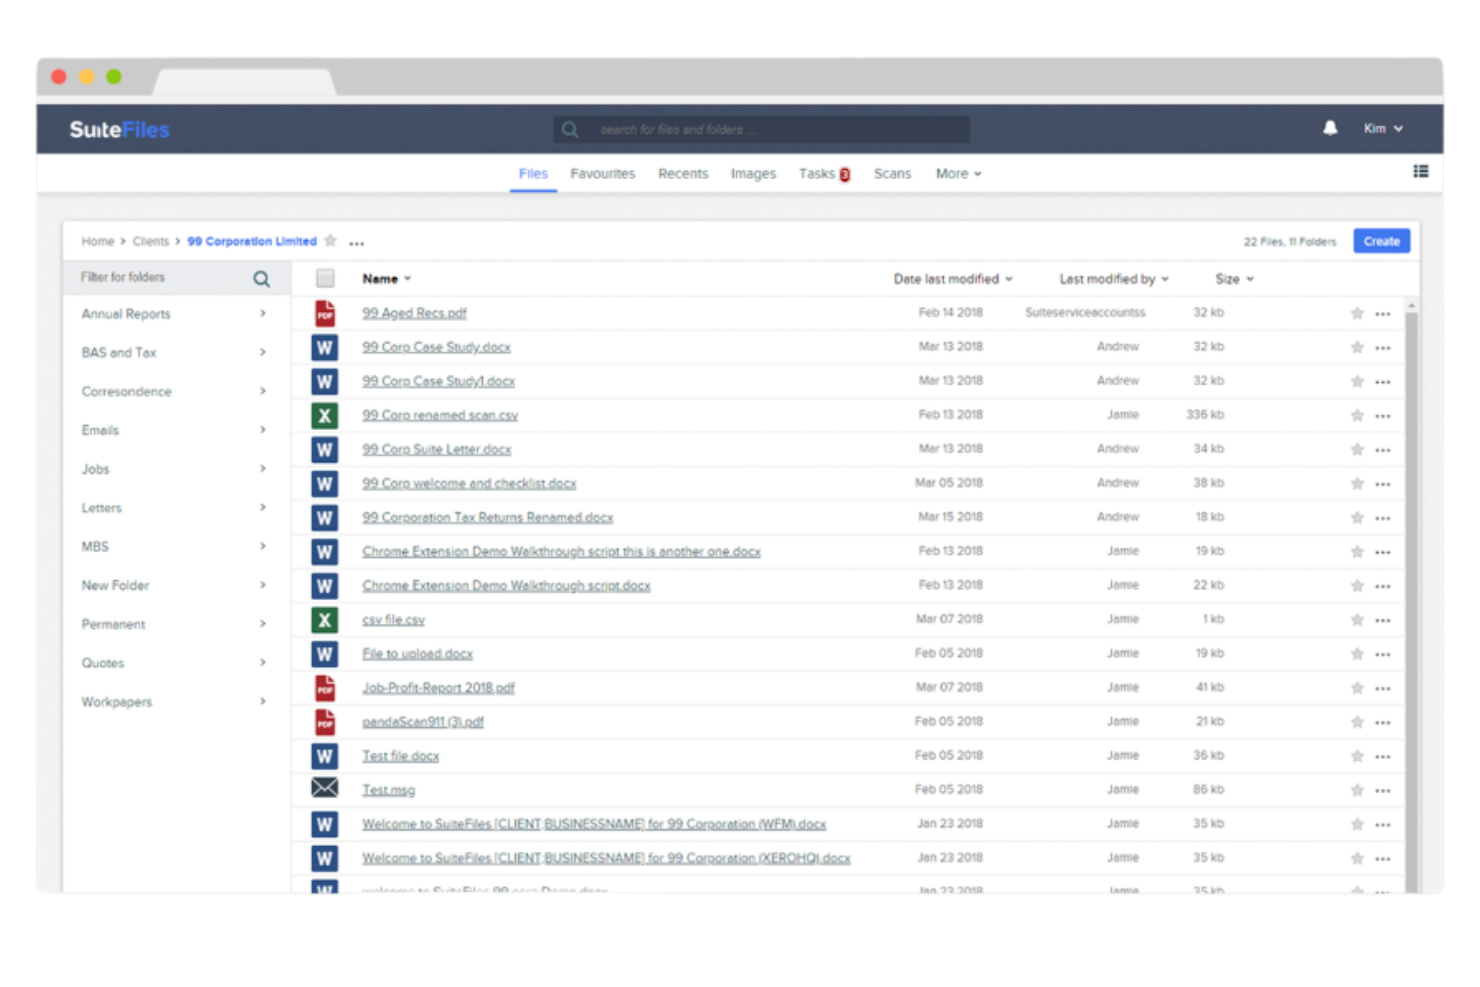Favourite the 99 Corporation Limited folder star
This screenshot has height=987, width=1480.
(x=330, y=241)
